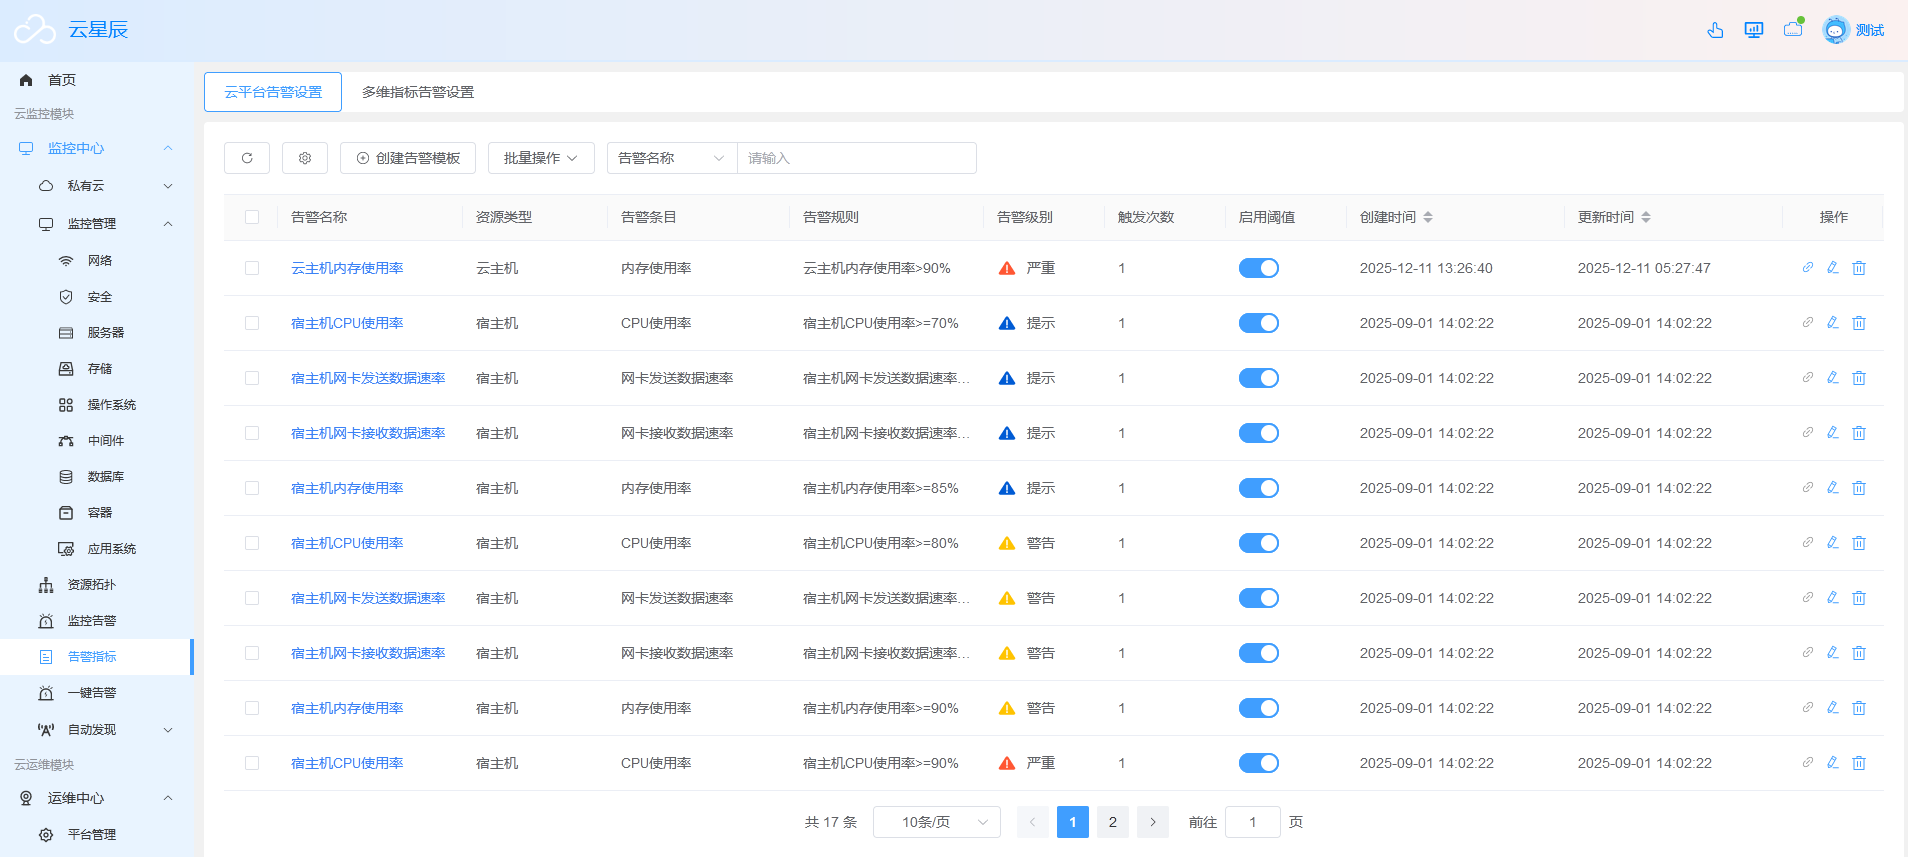Viewport: 1908px width, 857px height.
Task: Open the 批量操作 dropdown
Action: [x=541, y=158]
